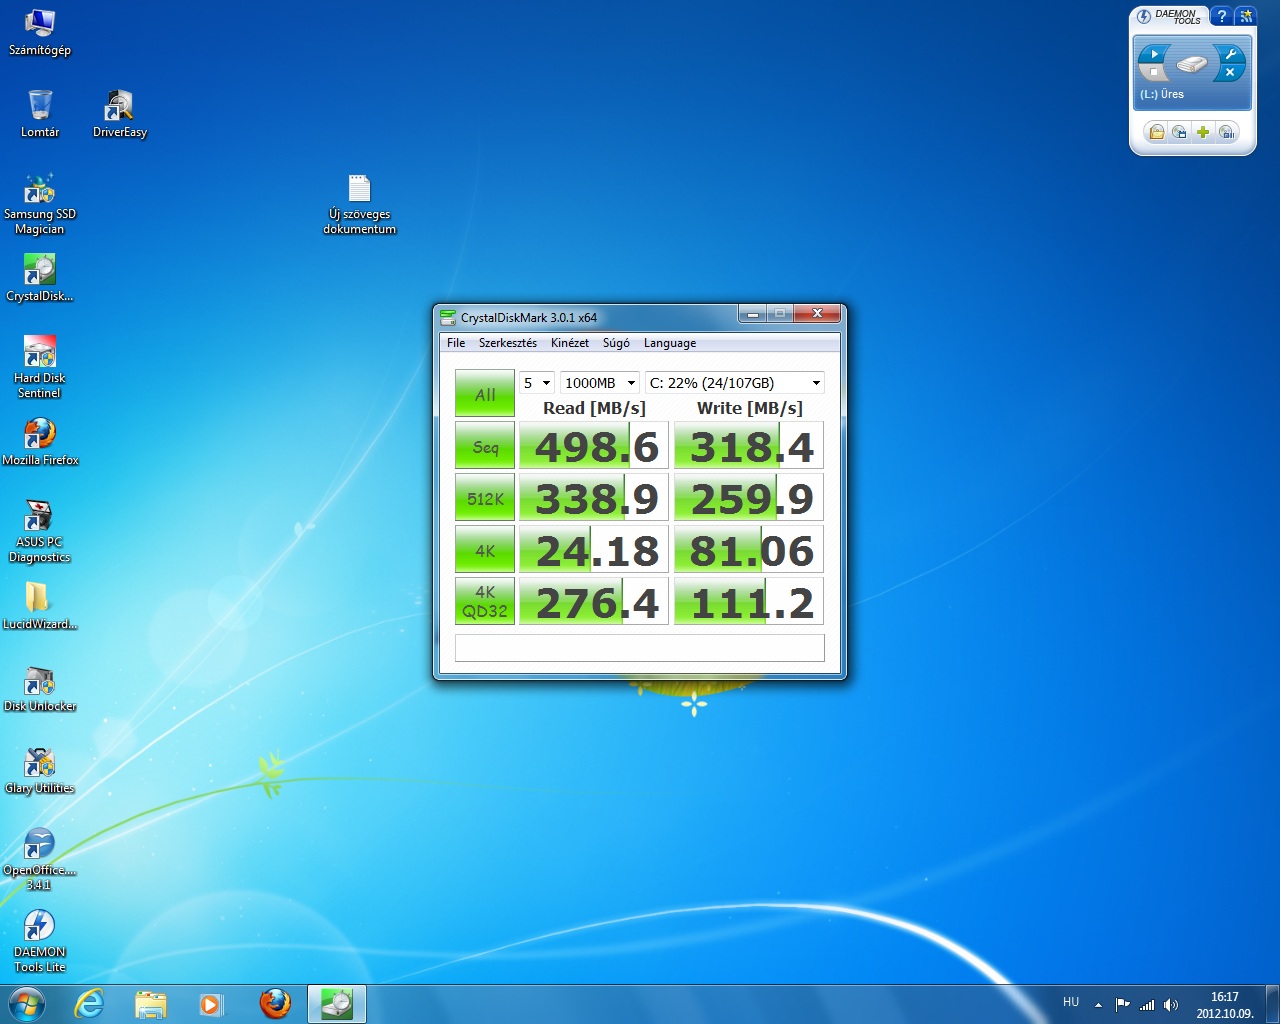The height and width of the screenshot is (1024, 1280).
Task: Open the DAEMON Tools gadget wrench settings
Action: 1231,54
